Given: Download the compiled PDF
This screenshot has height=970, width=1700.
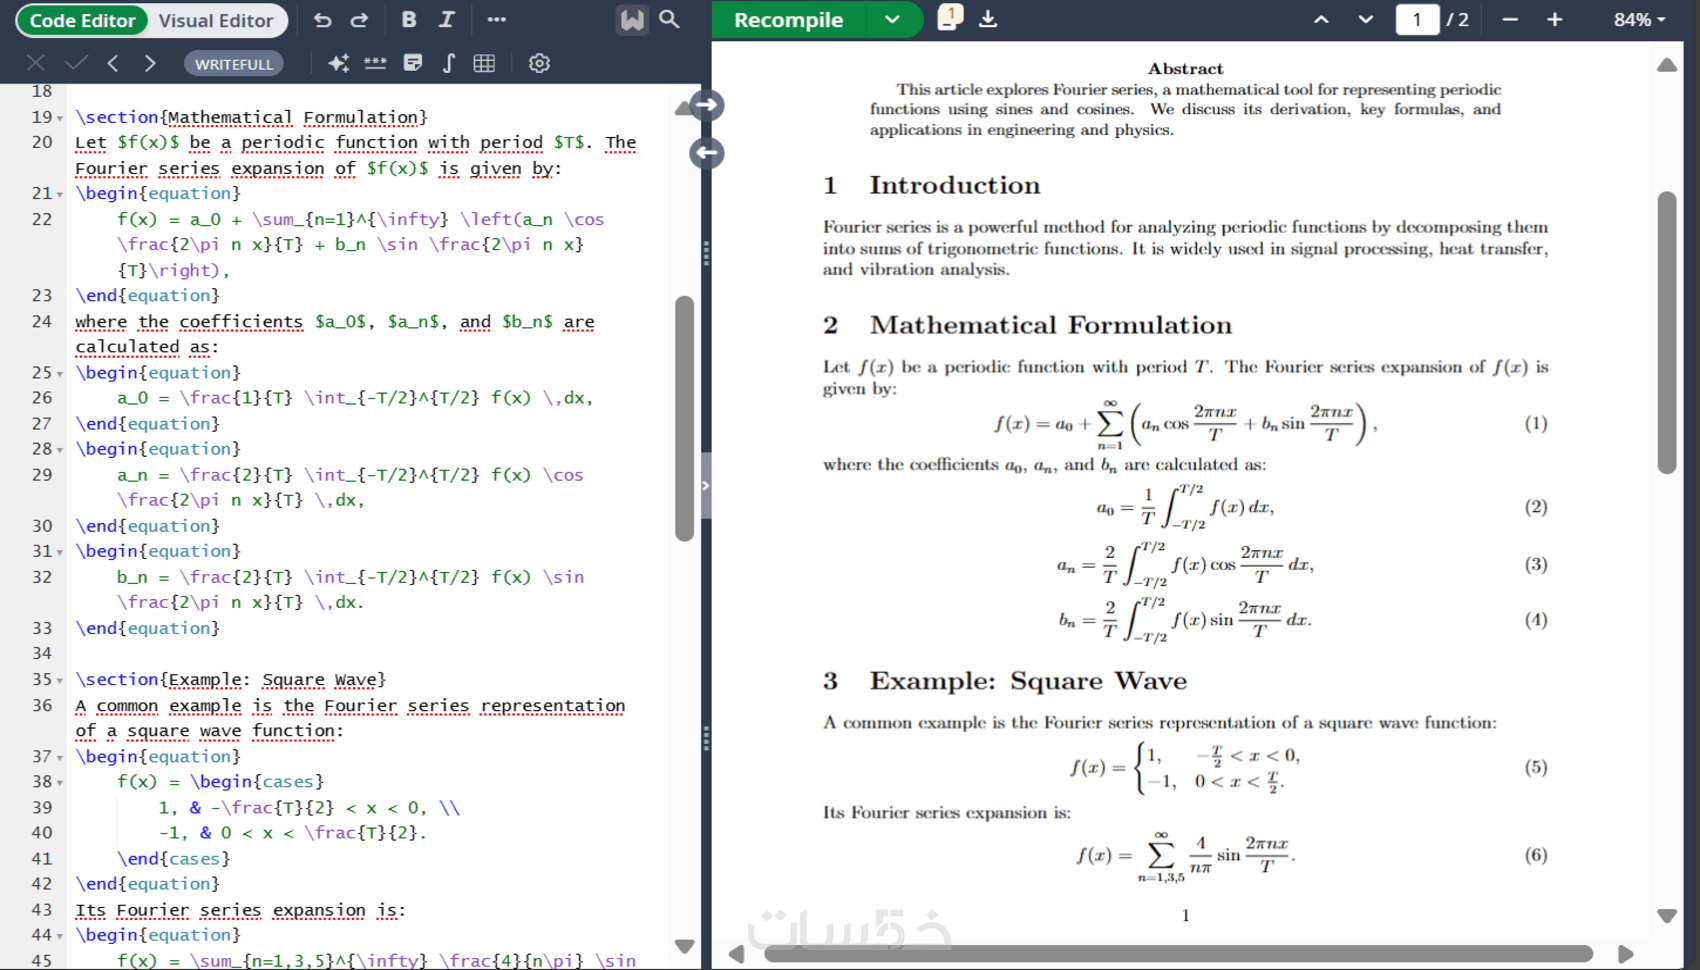Looking at the screenshot, I should click(x=988, y=20).
